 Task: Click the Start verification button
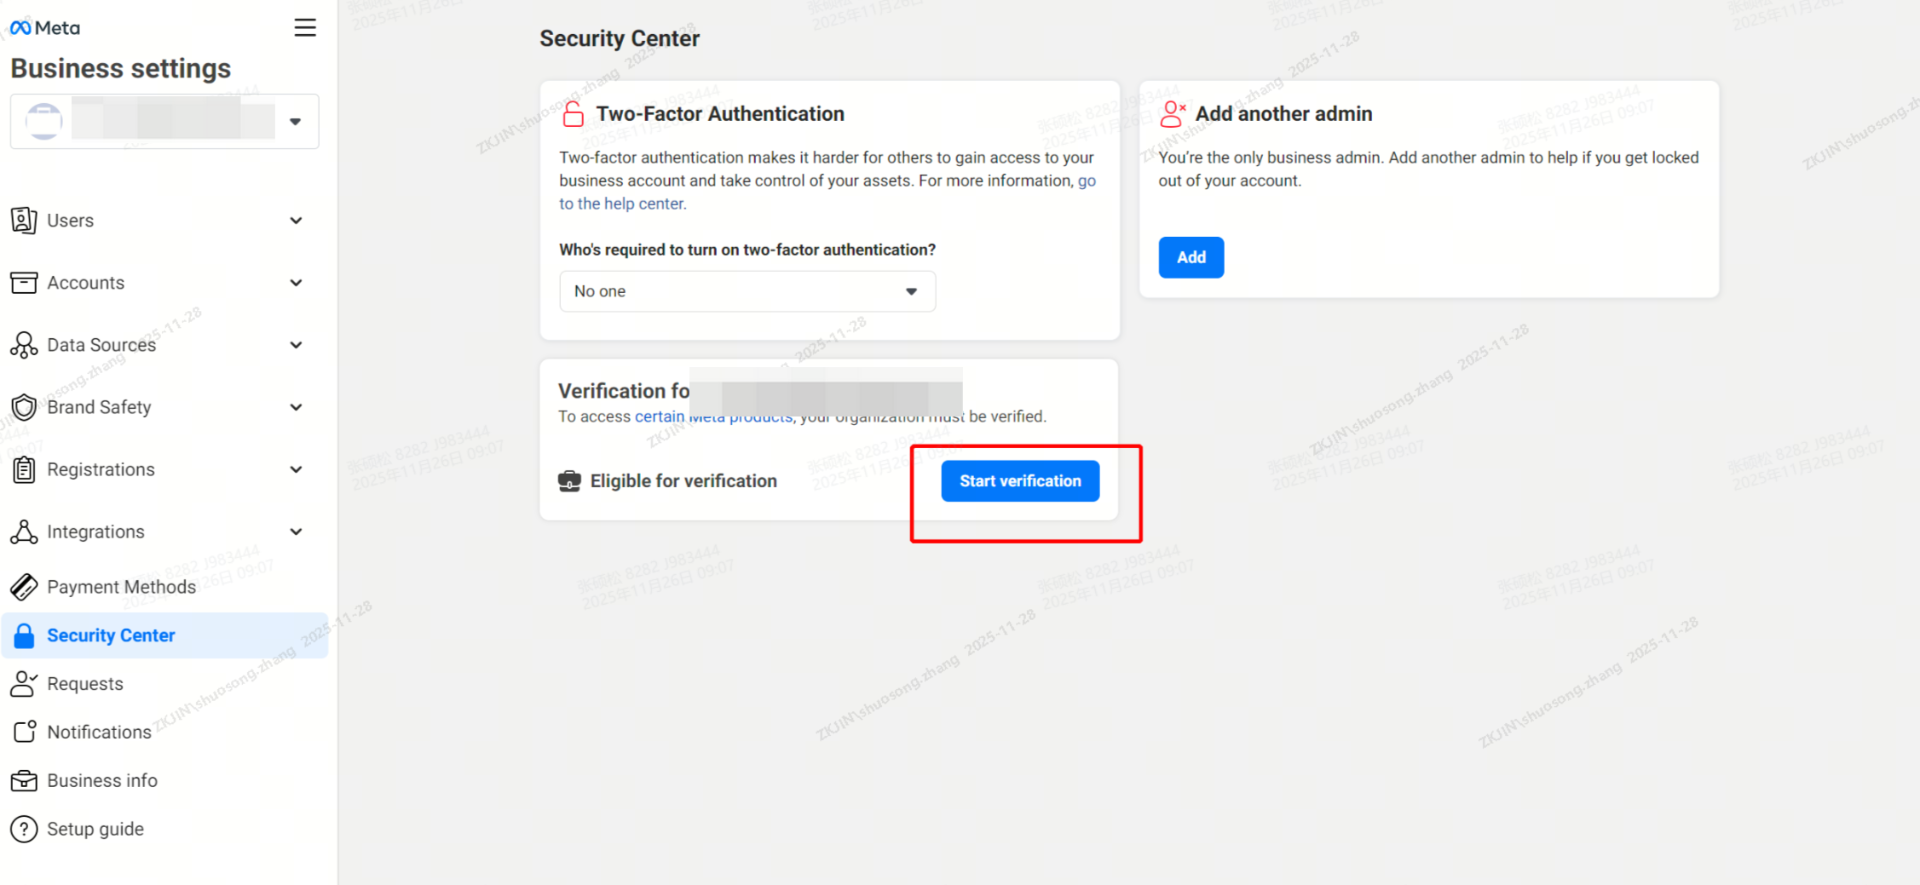[1020, 481]
